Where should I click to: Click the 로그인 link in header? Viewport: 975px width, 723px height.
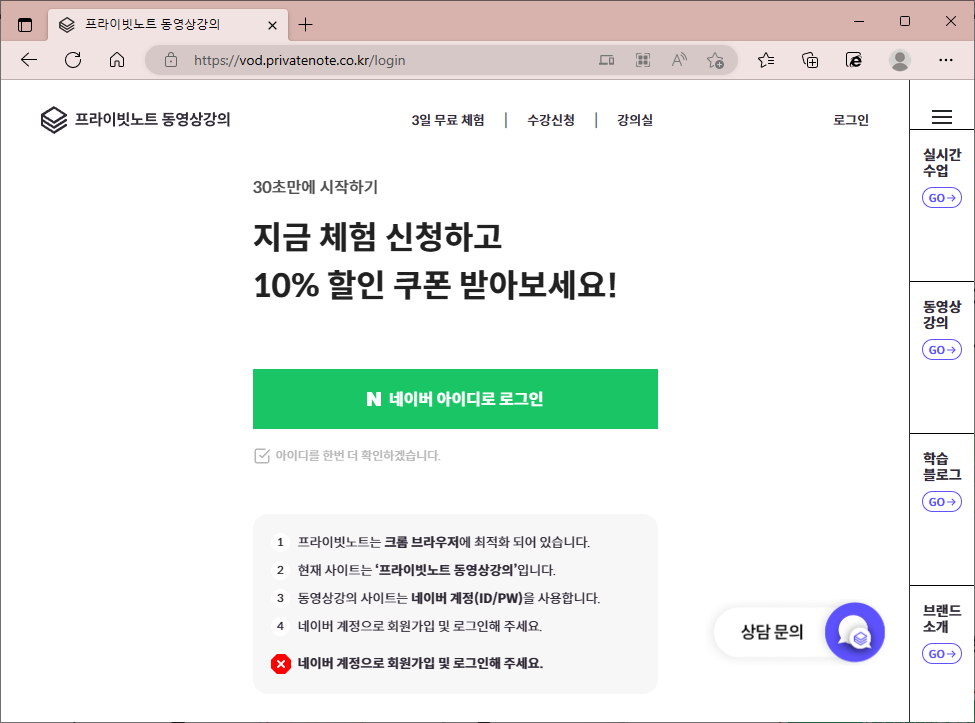(x=851, y=120)
